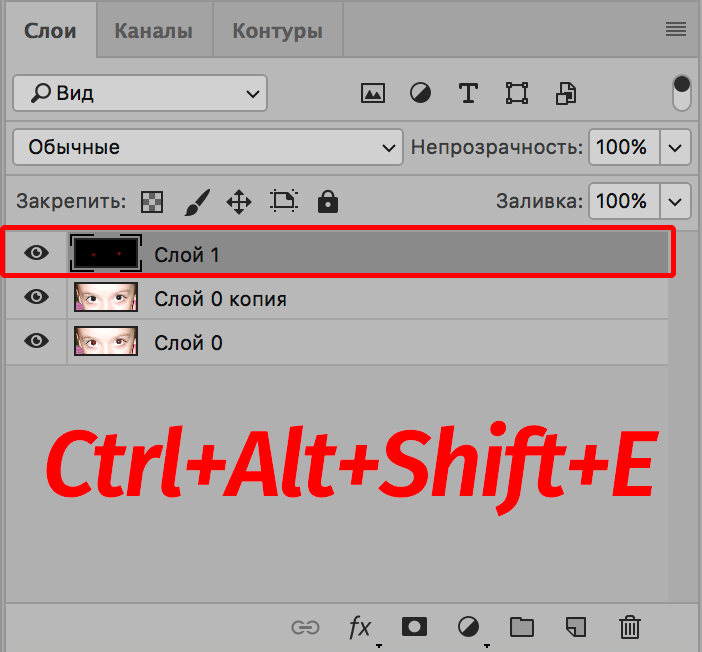
Task: Select the Слой 0 thumbnail
Action: click(106, 341)
